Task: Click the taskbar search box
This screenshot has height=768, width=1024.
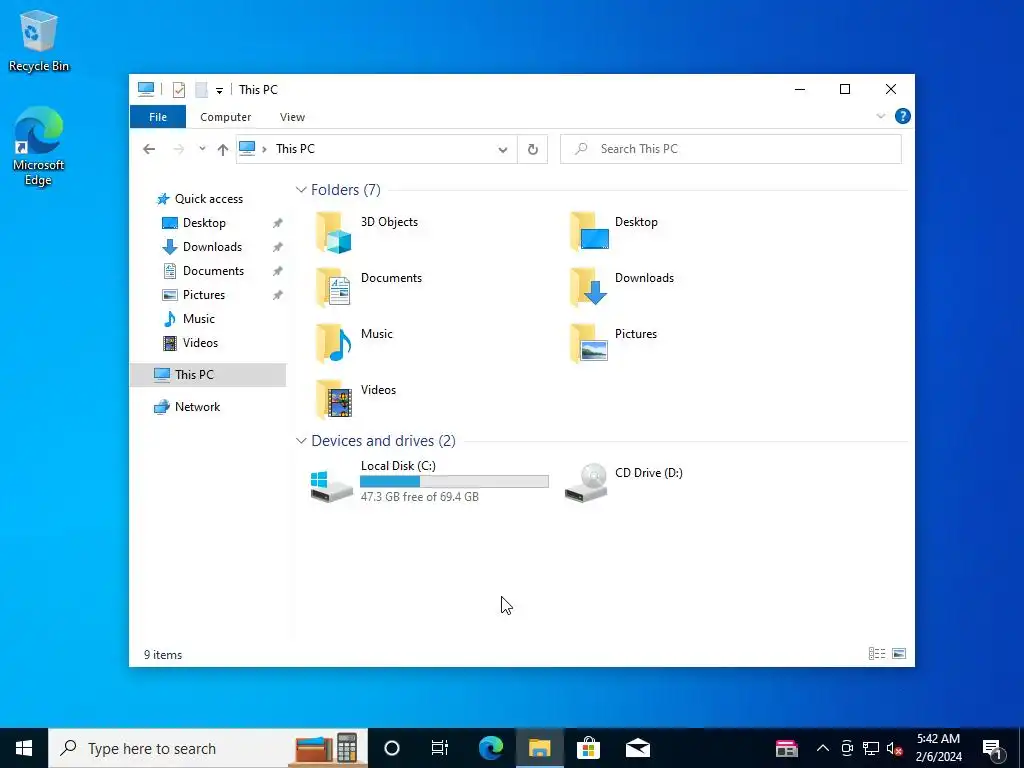Action: tap(208, 748)
